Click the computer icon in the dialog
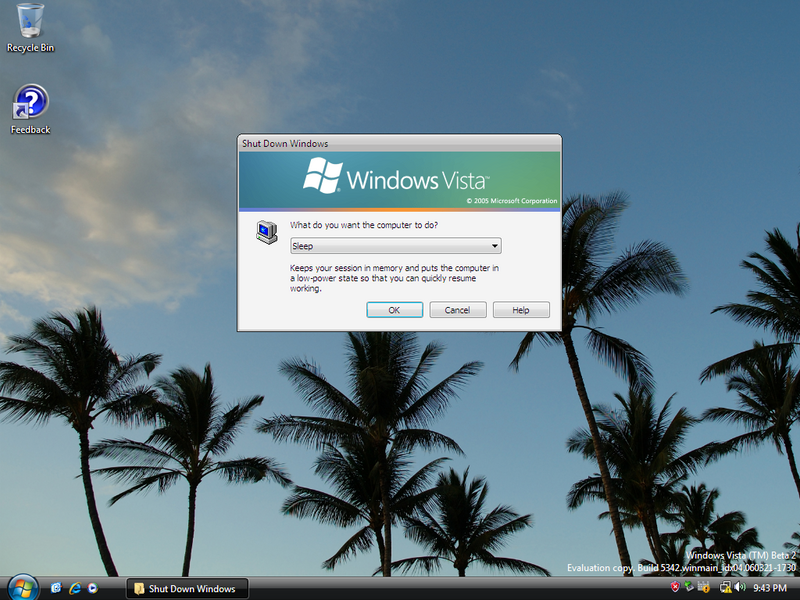800x600 pixels. 267,233
